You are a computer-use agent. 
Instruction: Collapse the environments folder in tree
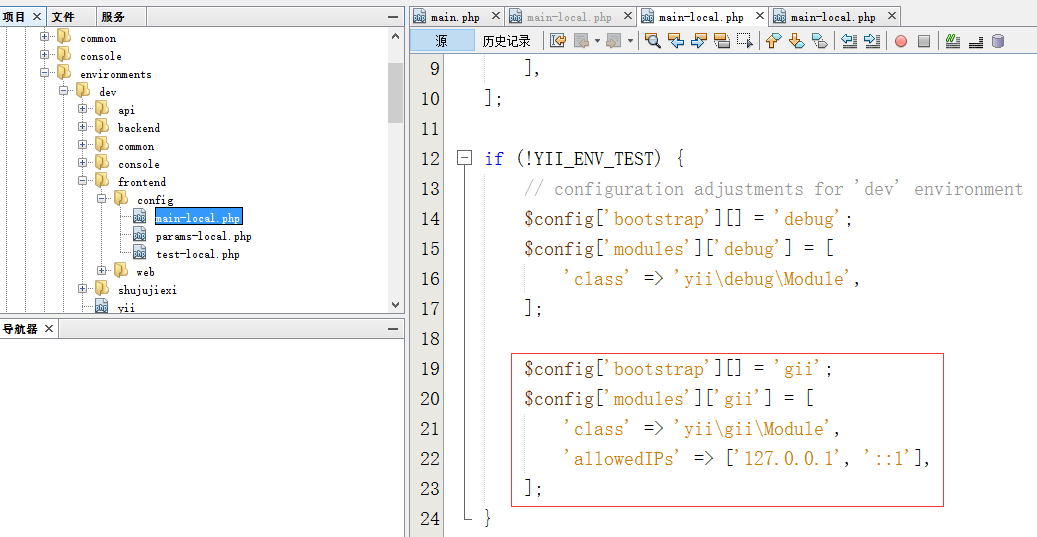coord(45,74)
